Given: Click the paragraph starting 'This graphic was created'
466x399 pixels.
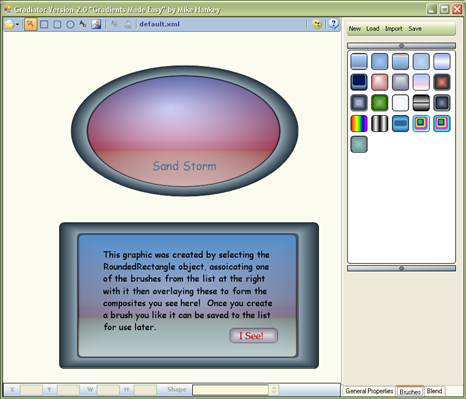Looking at the screenshot, I should (187, 291).
